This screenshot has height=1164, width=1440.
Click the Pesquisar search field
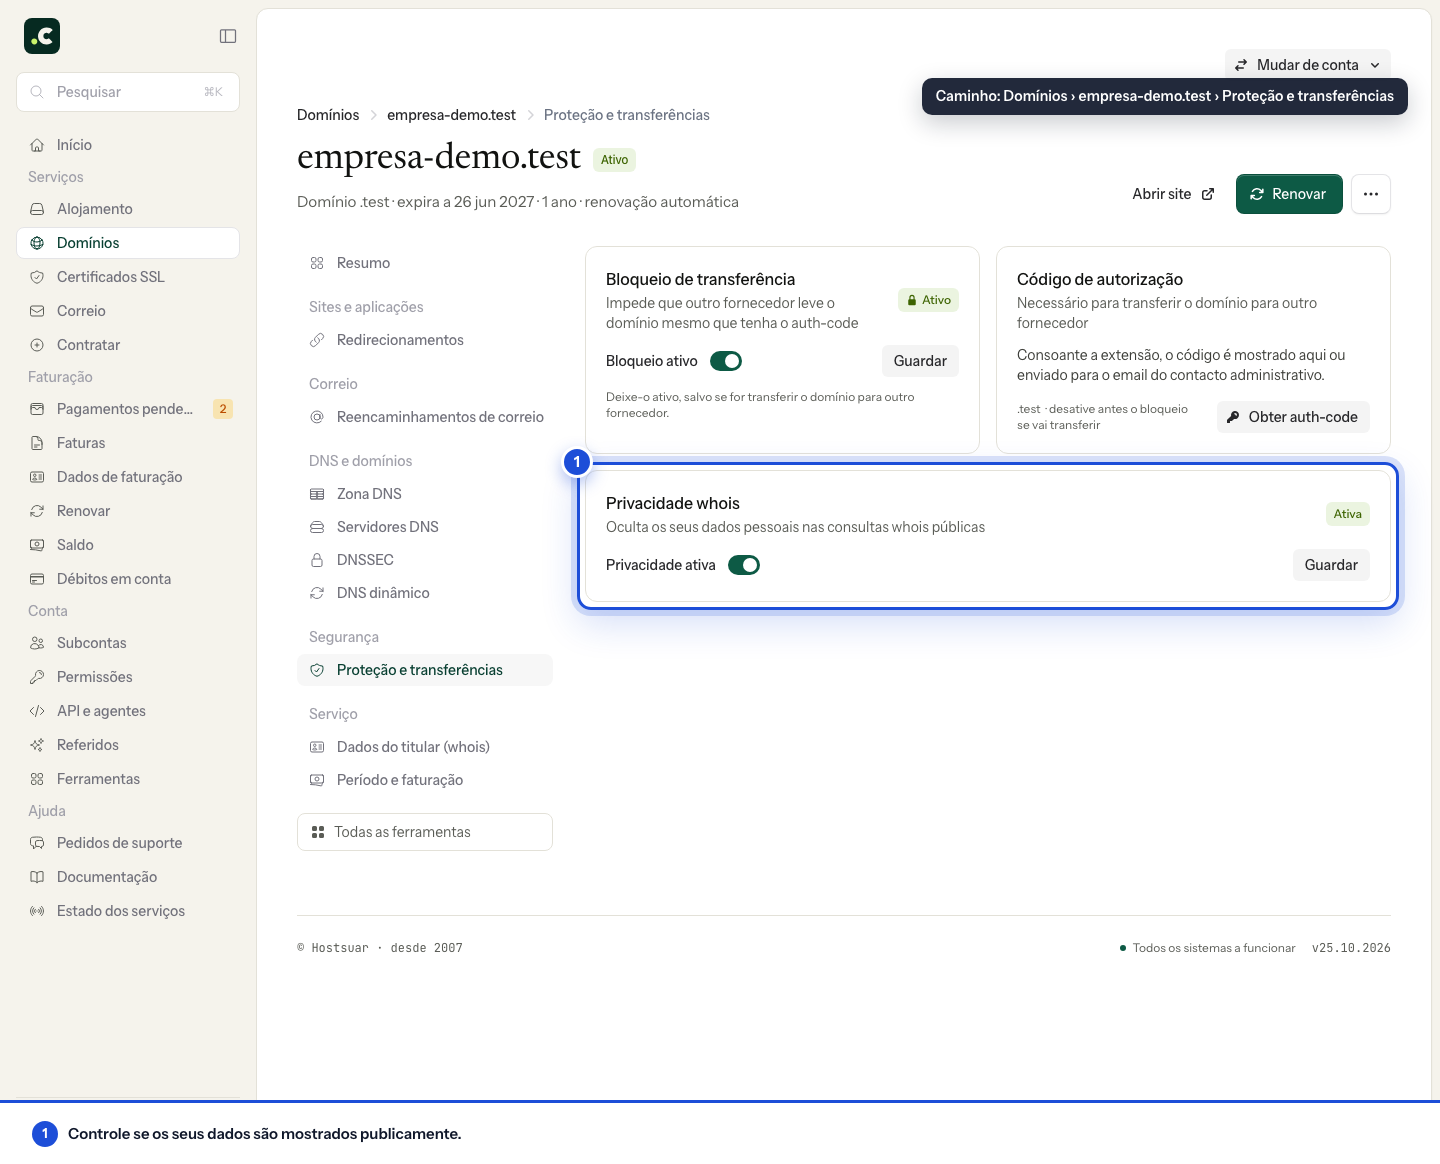(128, 92)
